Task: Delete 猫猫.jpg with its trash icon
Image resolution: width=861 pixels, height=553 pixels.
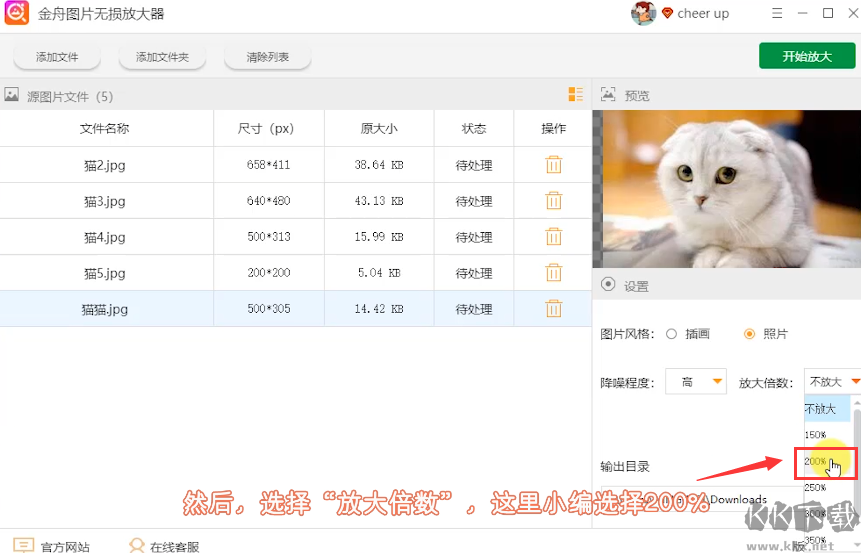Action: [554, 309]
